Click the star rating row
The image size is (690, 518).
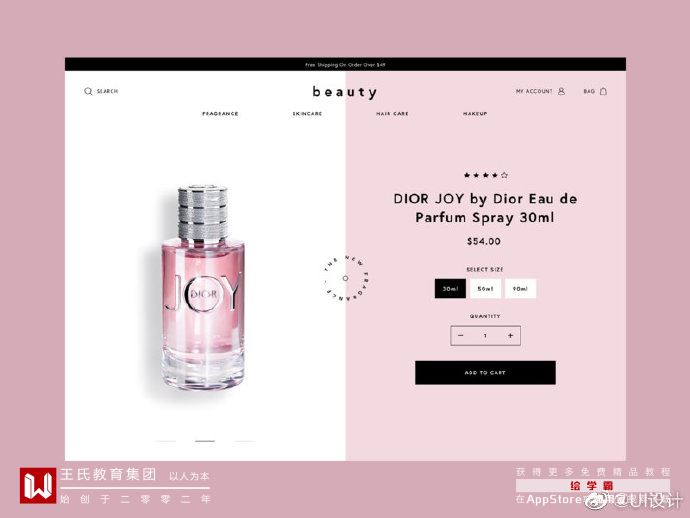(485, 175)
